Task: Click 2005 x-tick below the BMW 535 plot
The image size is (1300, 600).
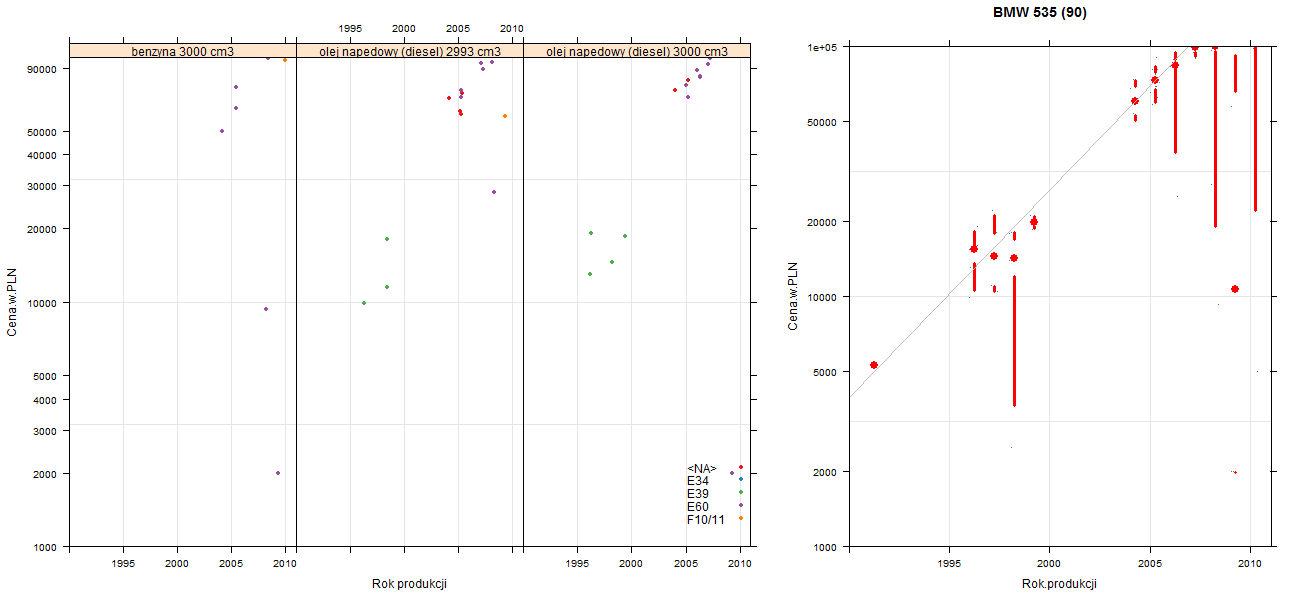Action: [x=1149, y=564]
